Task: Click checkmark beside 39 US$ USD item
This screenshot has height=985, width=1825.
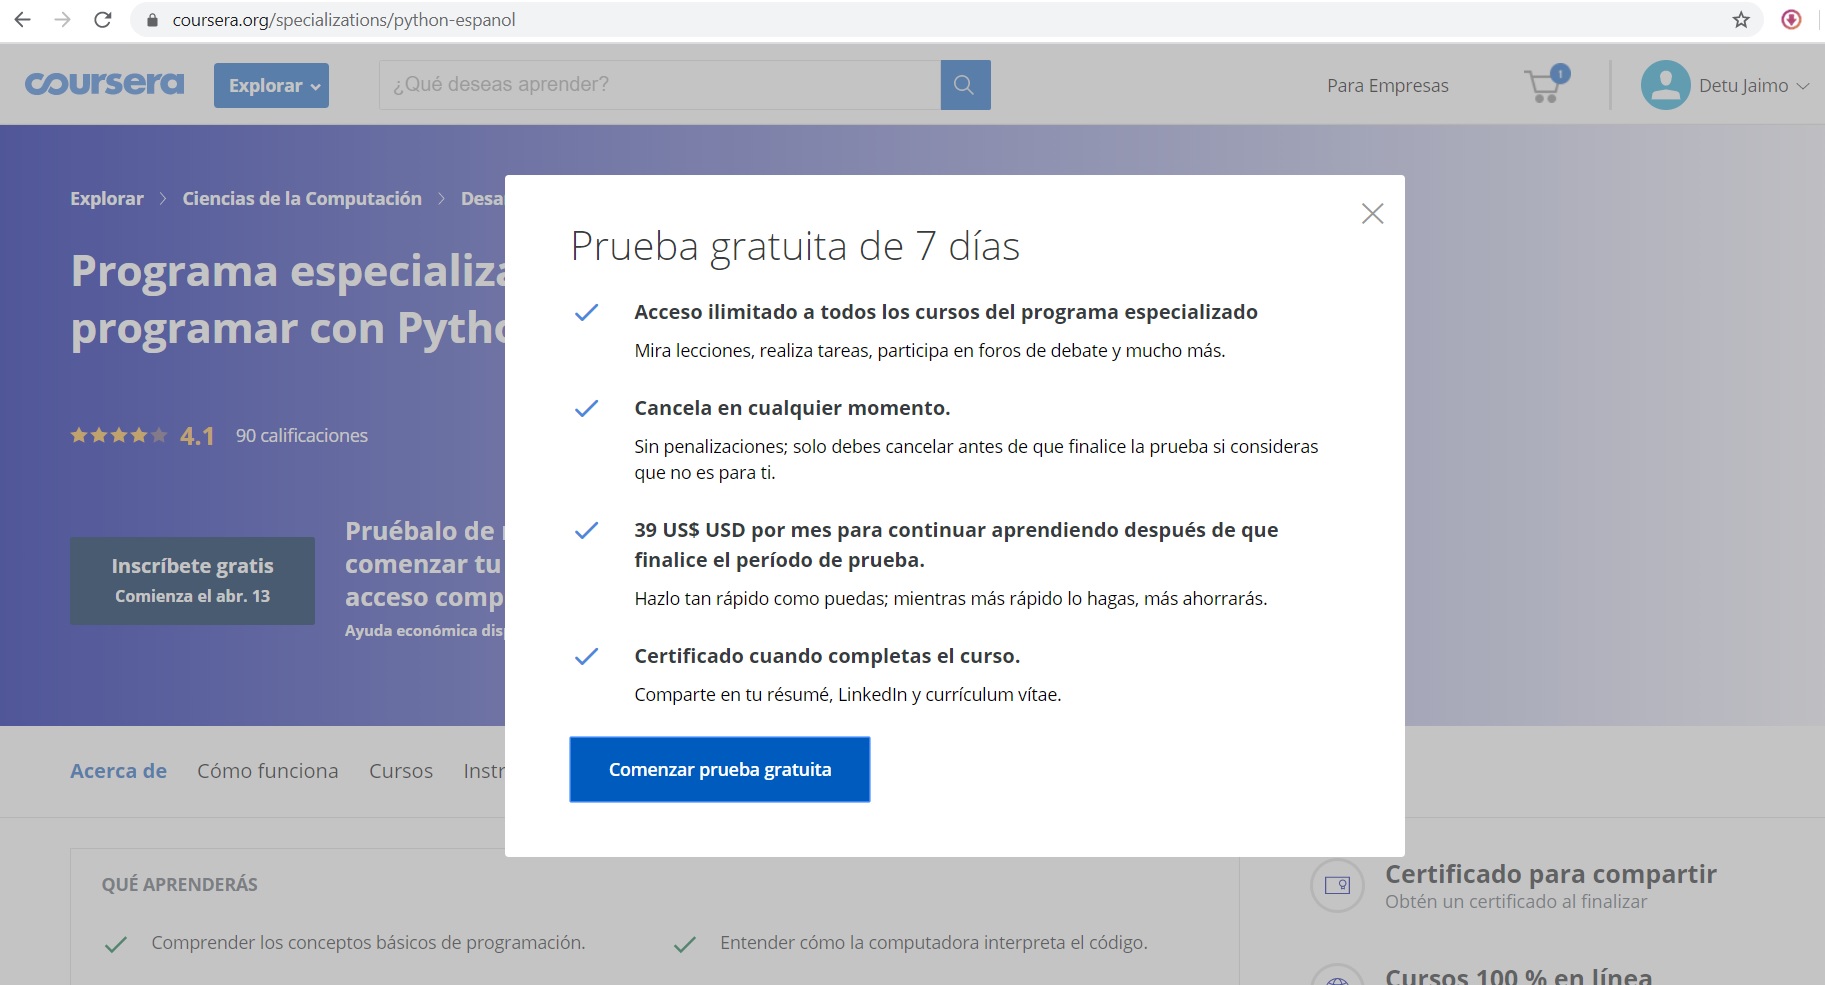Action: click(x=586, y=530)
